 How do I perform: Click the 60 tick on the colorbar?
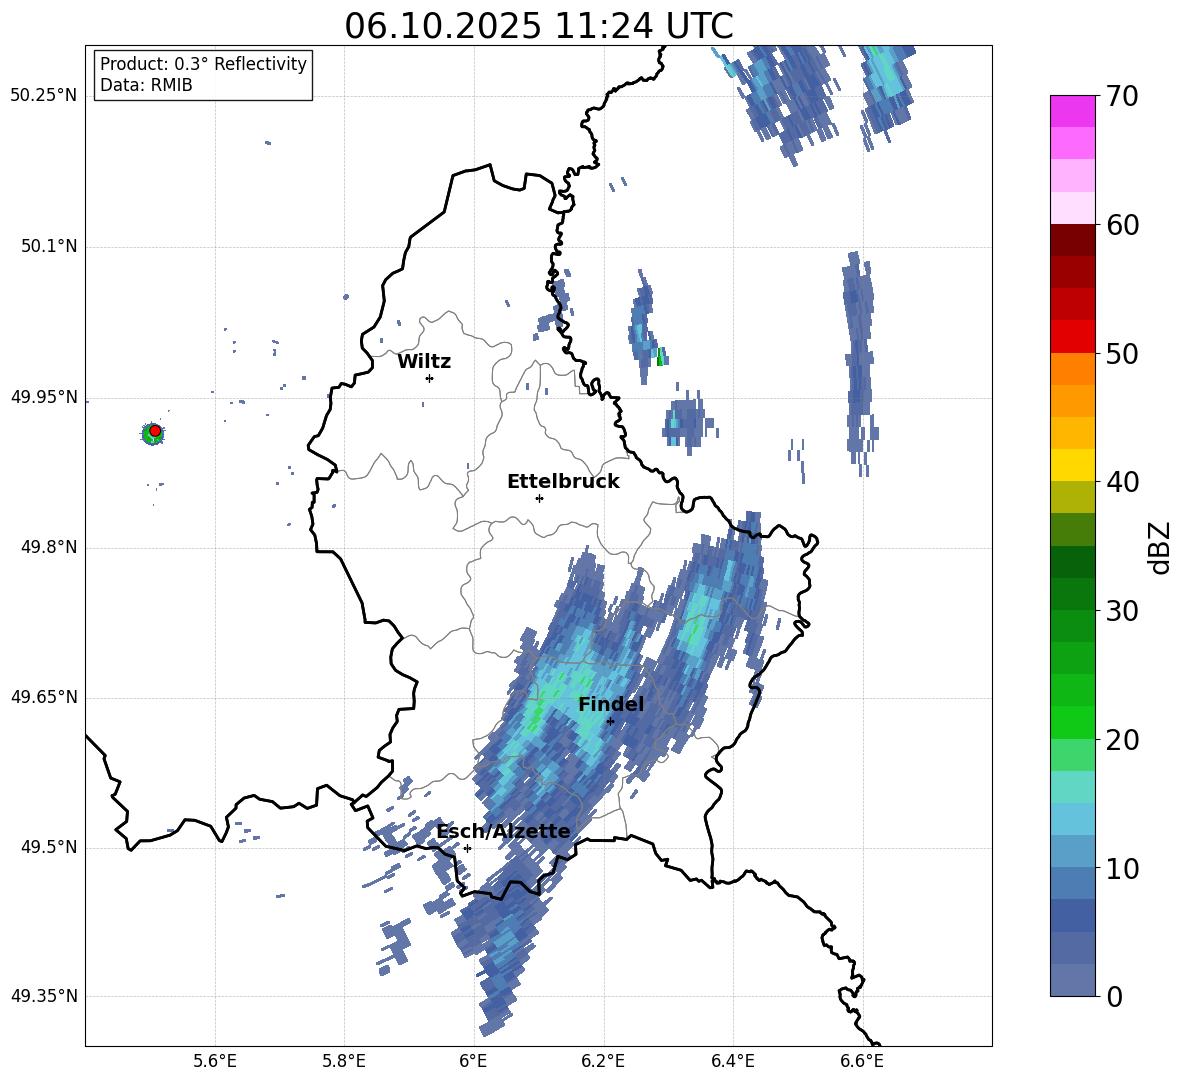click(x=1123, y=225)
